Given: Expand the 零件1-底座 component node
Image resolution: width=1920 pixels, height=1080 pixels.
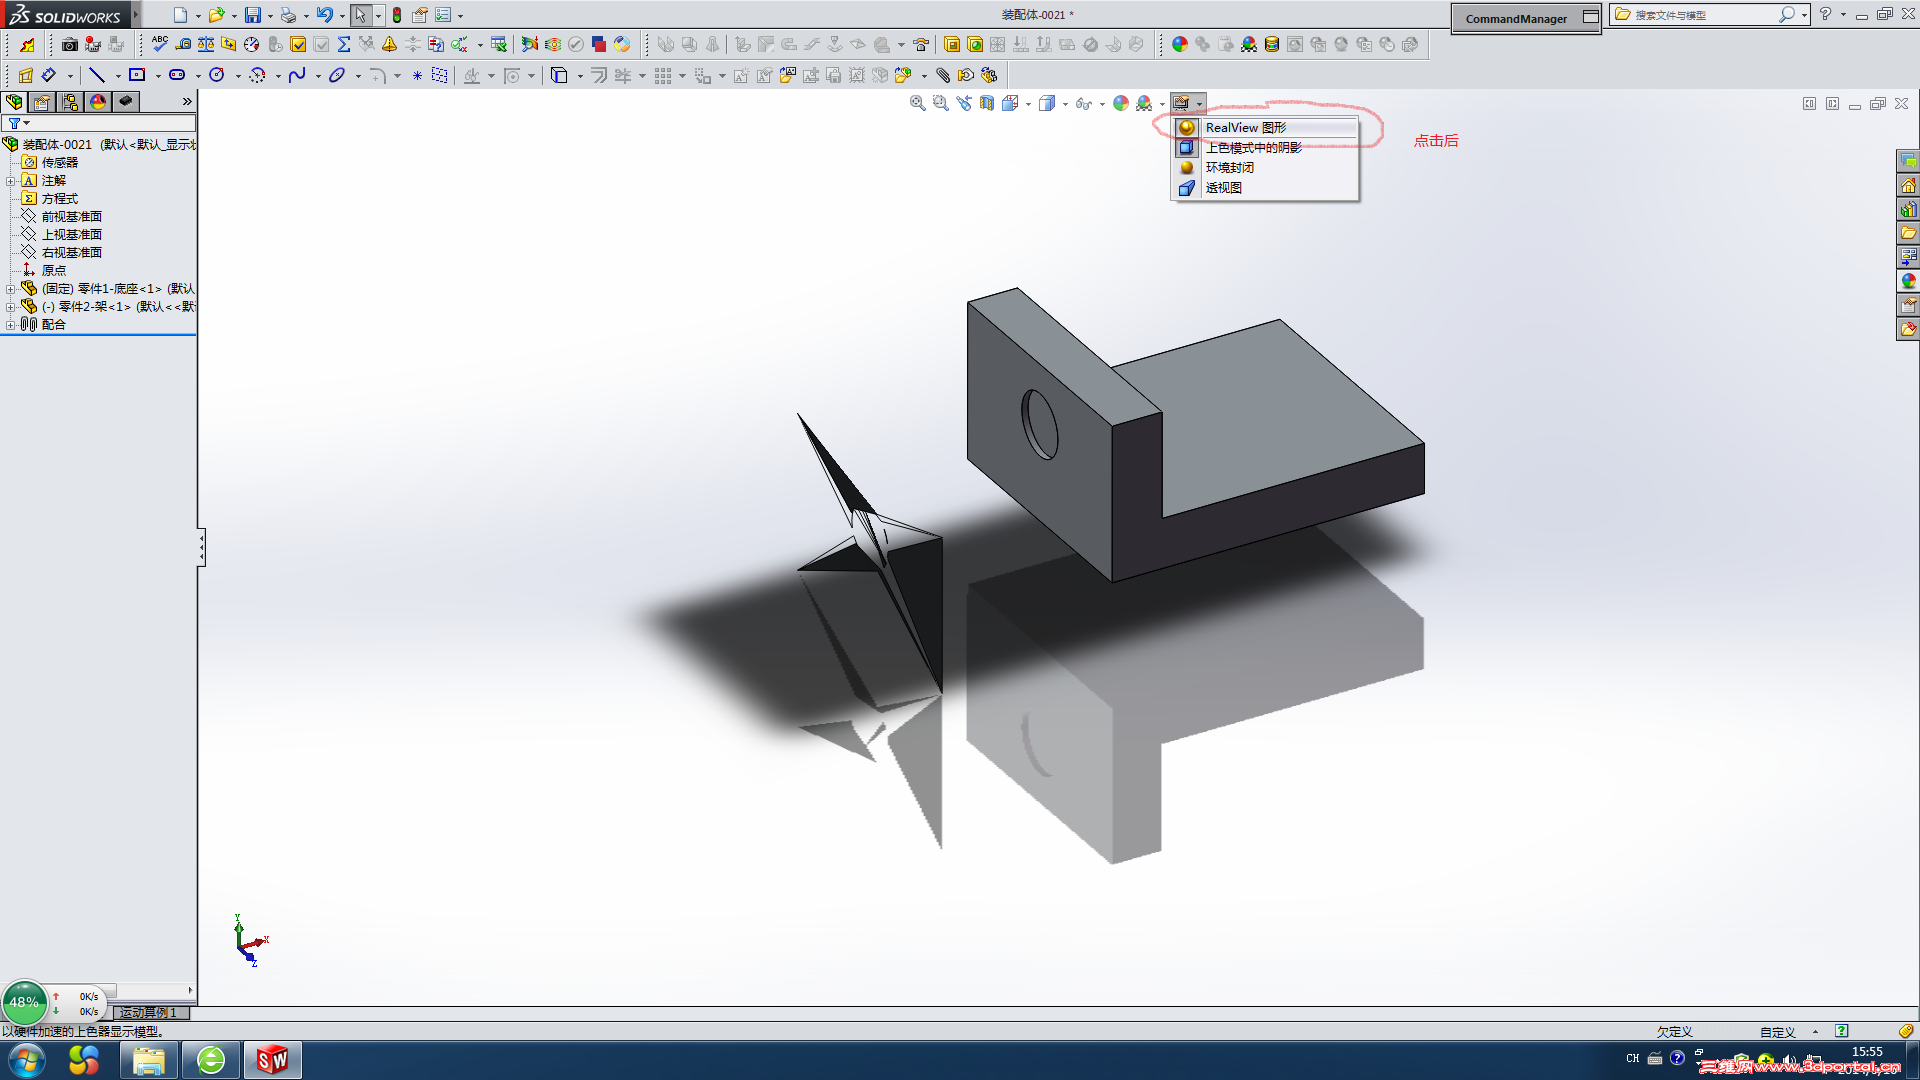Looking at the screenshot, I should [10, 289].
